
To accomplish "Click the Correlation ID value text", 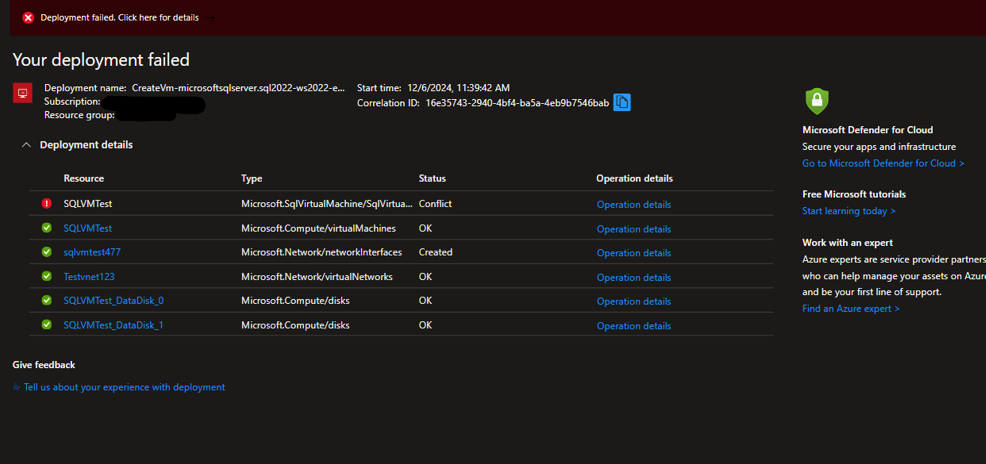I will pyautogui.click(x=518, y=102).
